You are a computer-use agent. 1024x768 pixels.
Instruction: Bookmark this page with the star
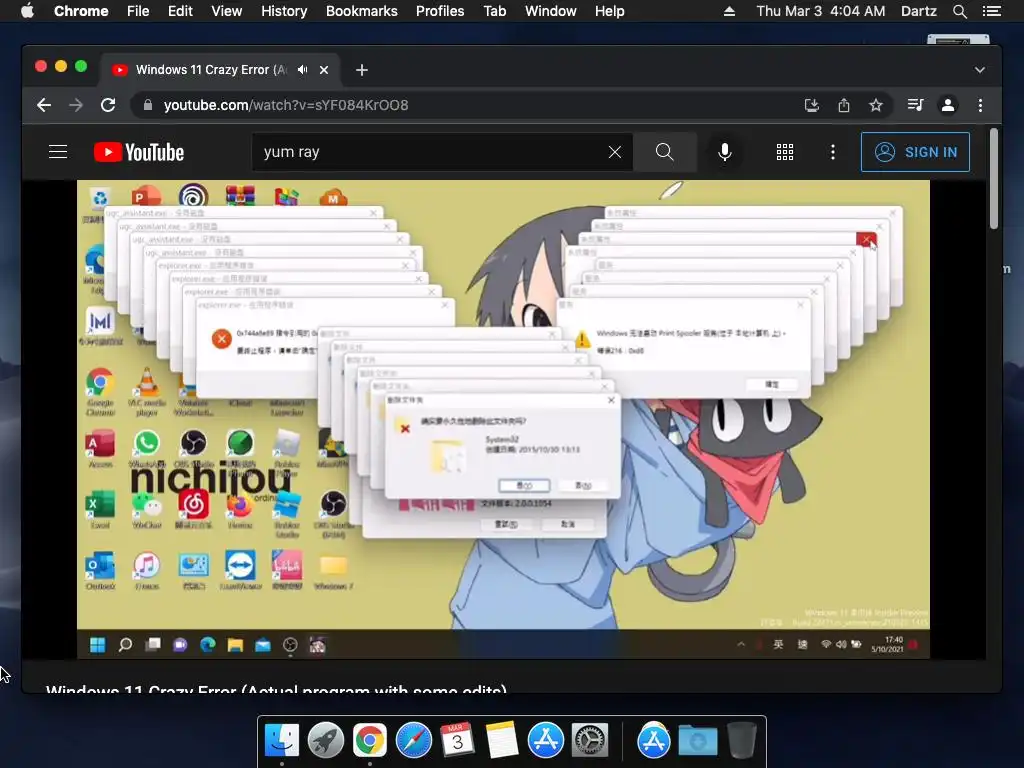point(876,105)
